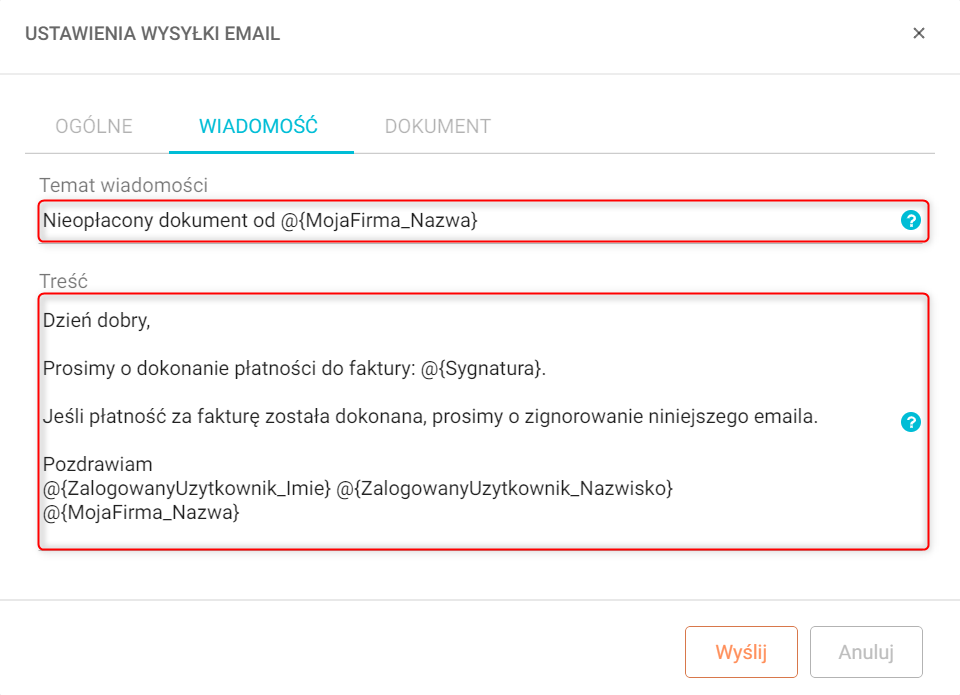This screenshot has height=695, width=960.
Task: Place cursor on the @{ZalogowanyUzytkownik_Imie} placeholder
Action: pos(187,488)
